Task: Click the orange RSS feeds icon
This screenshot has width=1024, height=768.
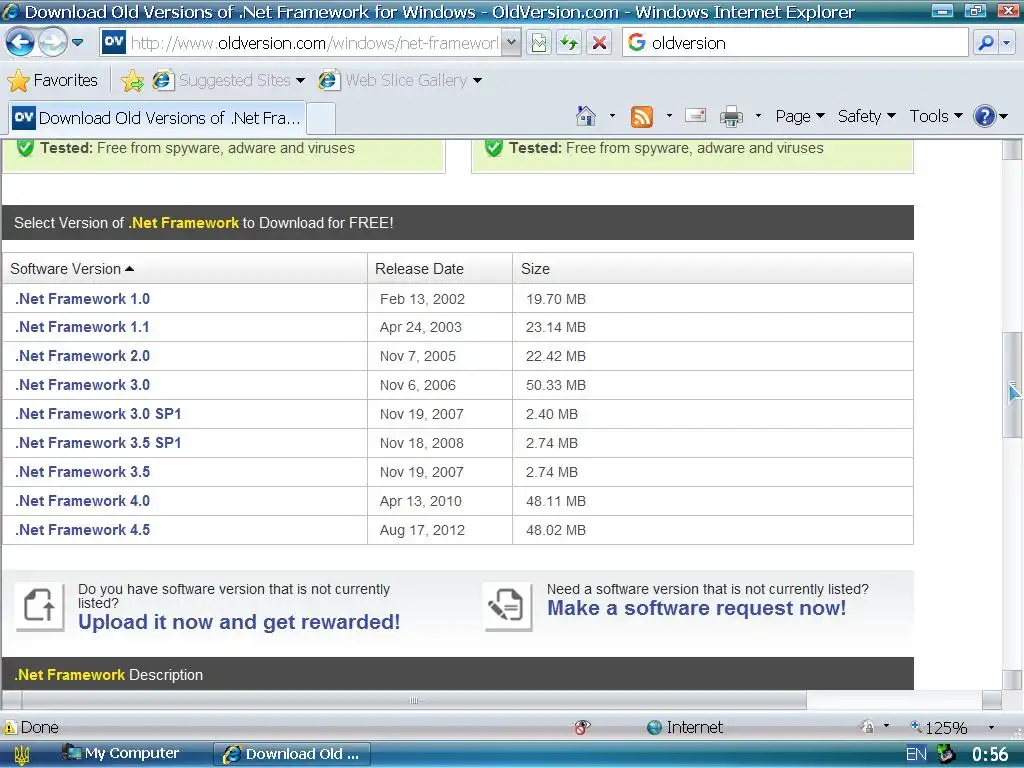Action: [x=642, y=116]
